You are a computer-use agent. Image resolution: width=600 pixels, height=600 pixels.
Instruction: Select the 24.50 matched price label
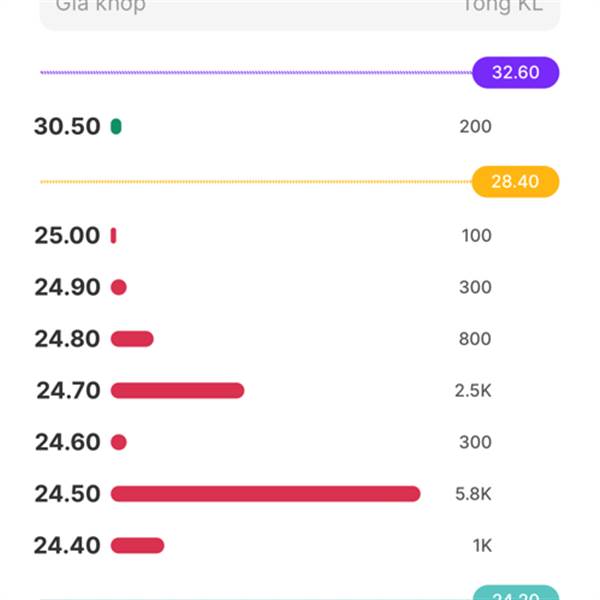coord(67,494)
